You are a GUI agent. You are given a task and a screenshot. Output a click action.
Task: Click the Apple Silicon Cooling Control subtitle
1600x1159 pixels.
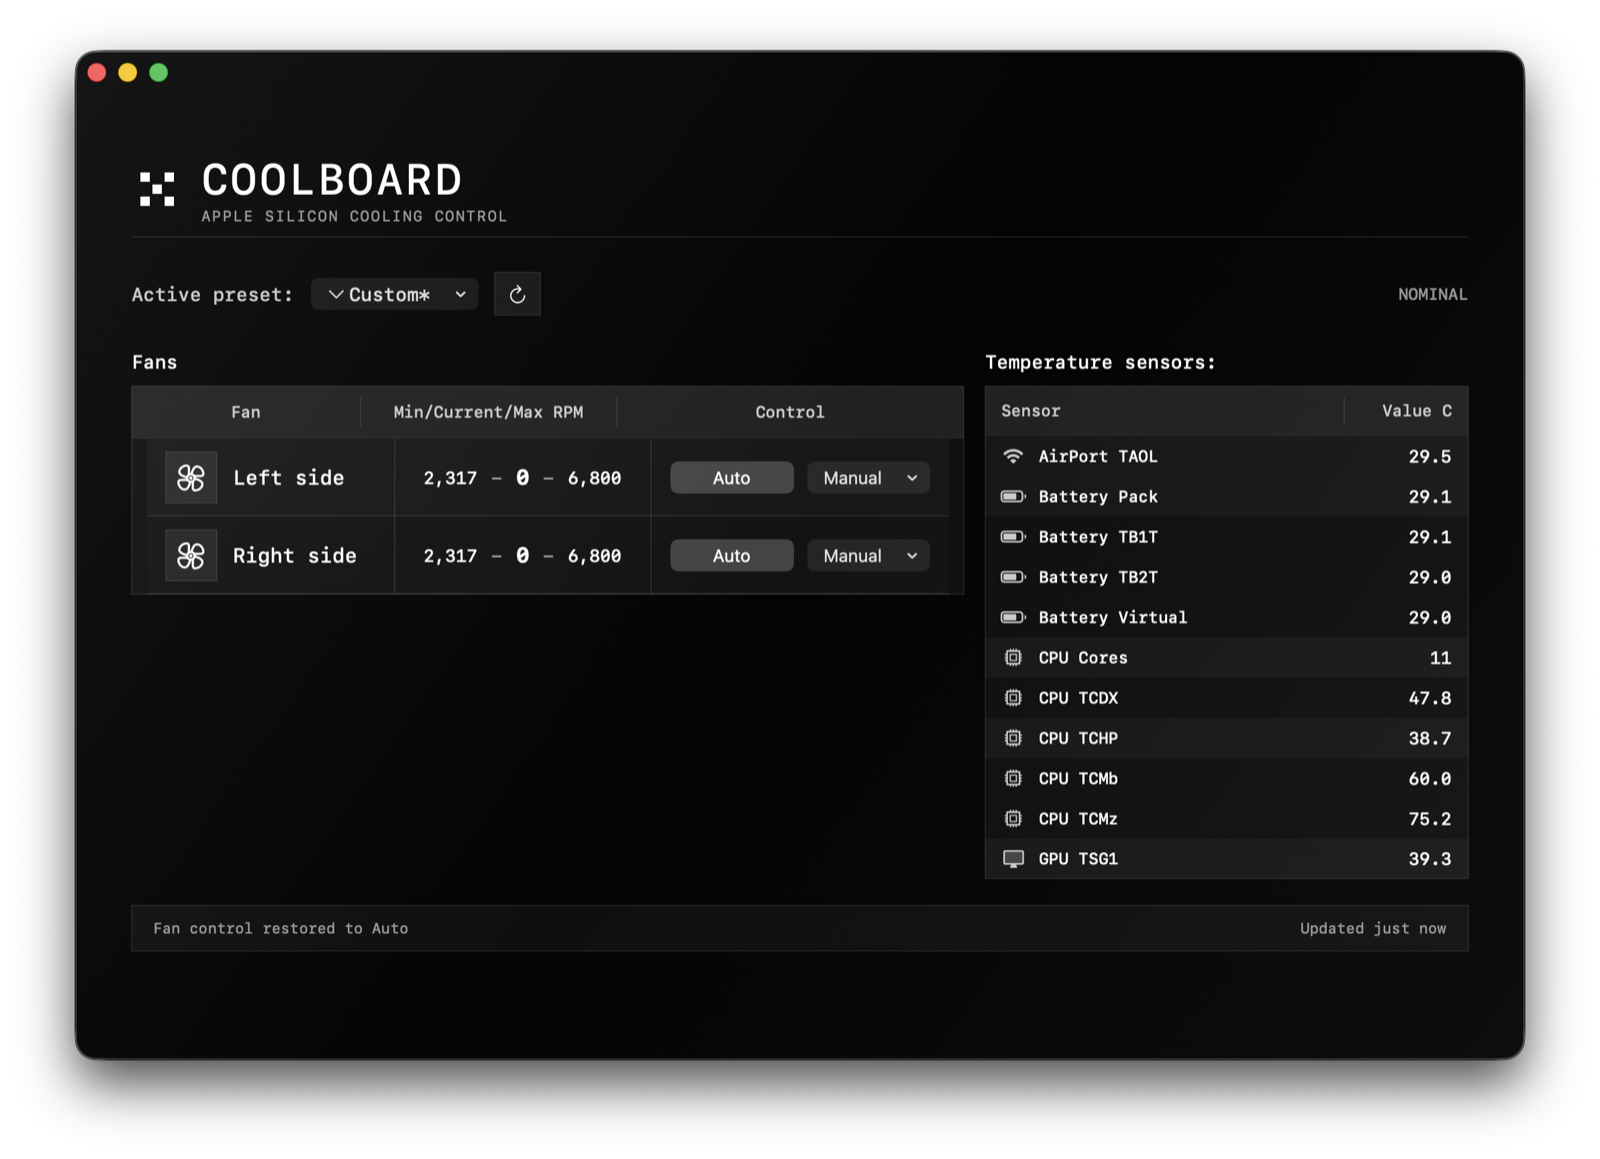(354, 216)
